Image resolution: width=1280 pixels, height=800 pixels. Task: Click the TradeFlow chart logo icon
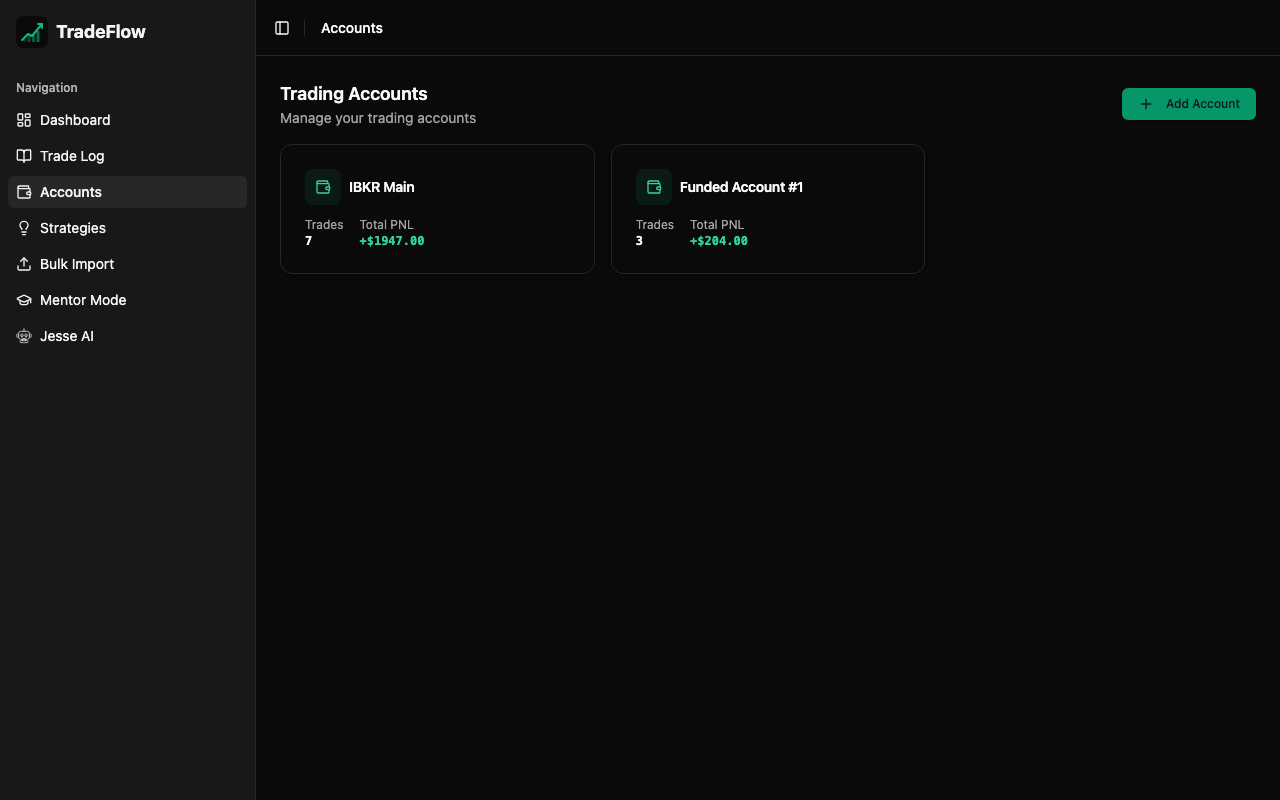click(32, 32)
